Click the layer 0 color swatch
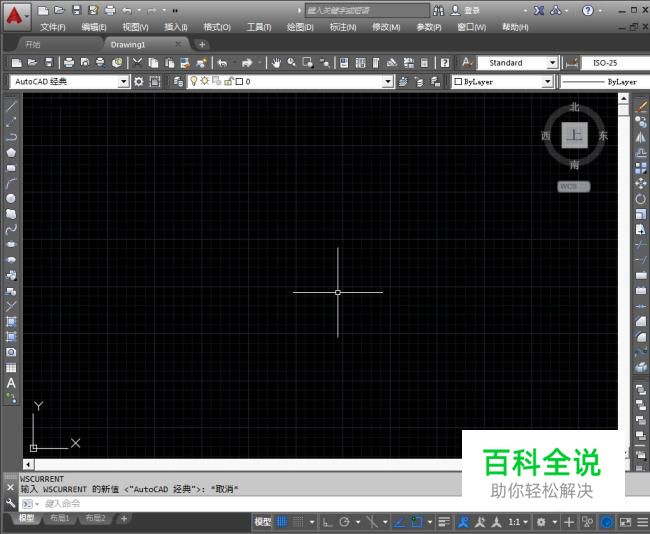 coord(239,82)
